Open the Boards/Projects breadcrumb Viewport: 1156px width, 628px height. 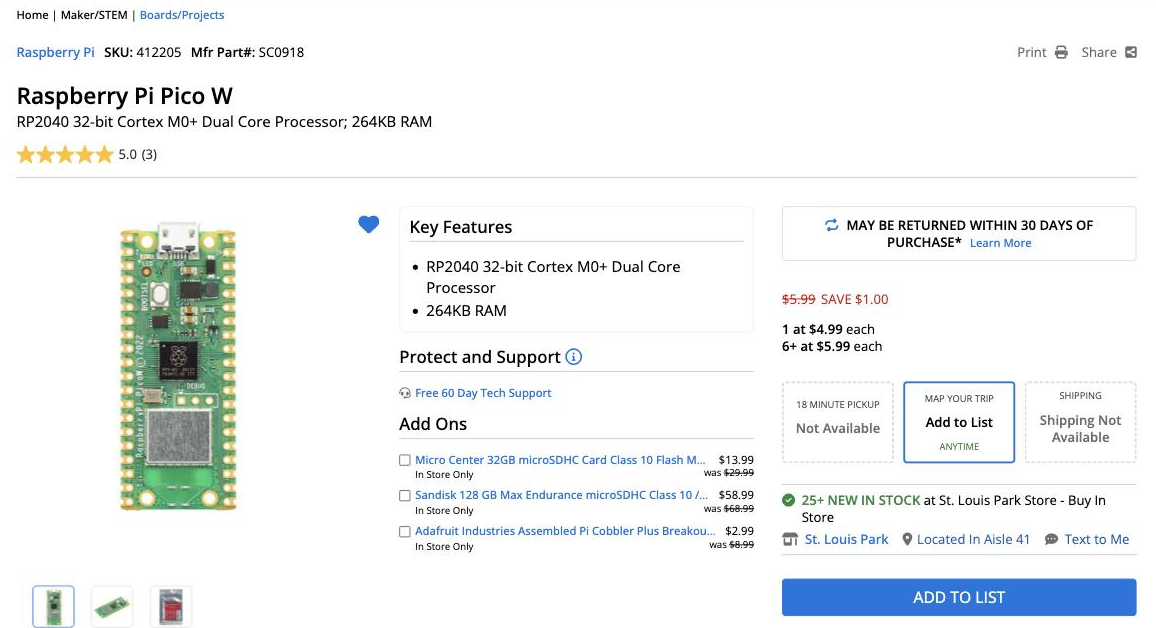[182, 15]
